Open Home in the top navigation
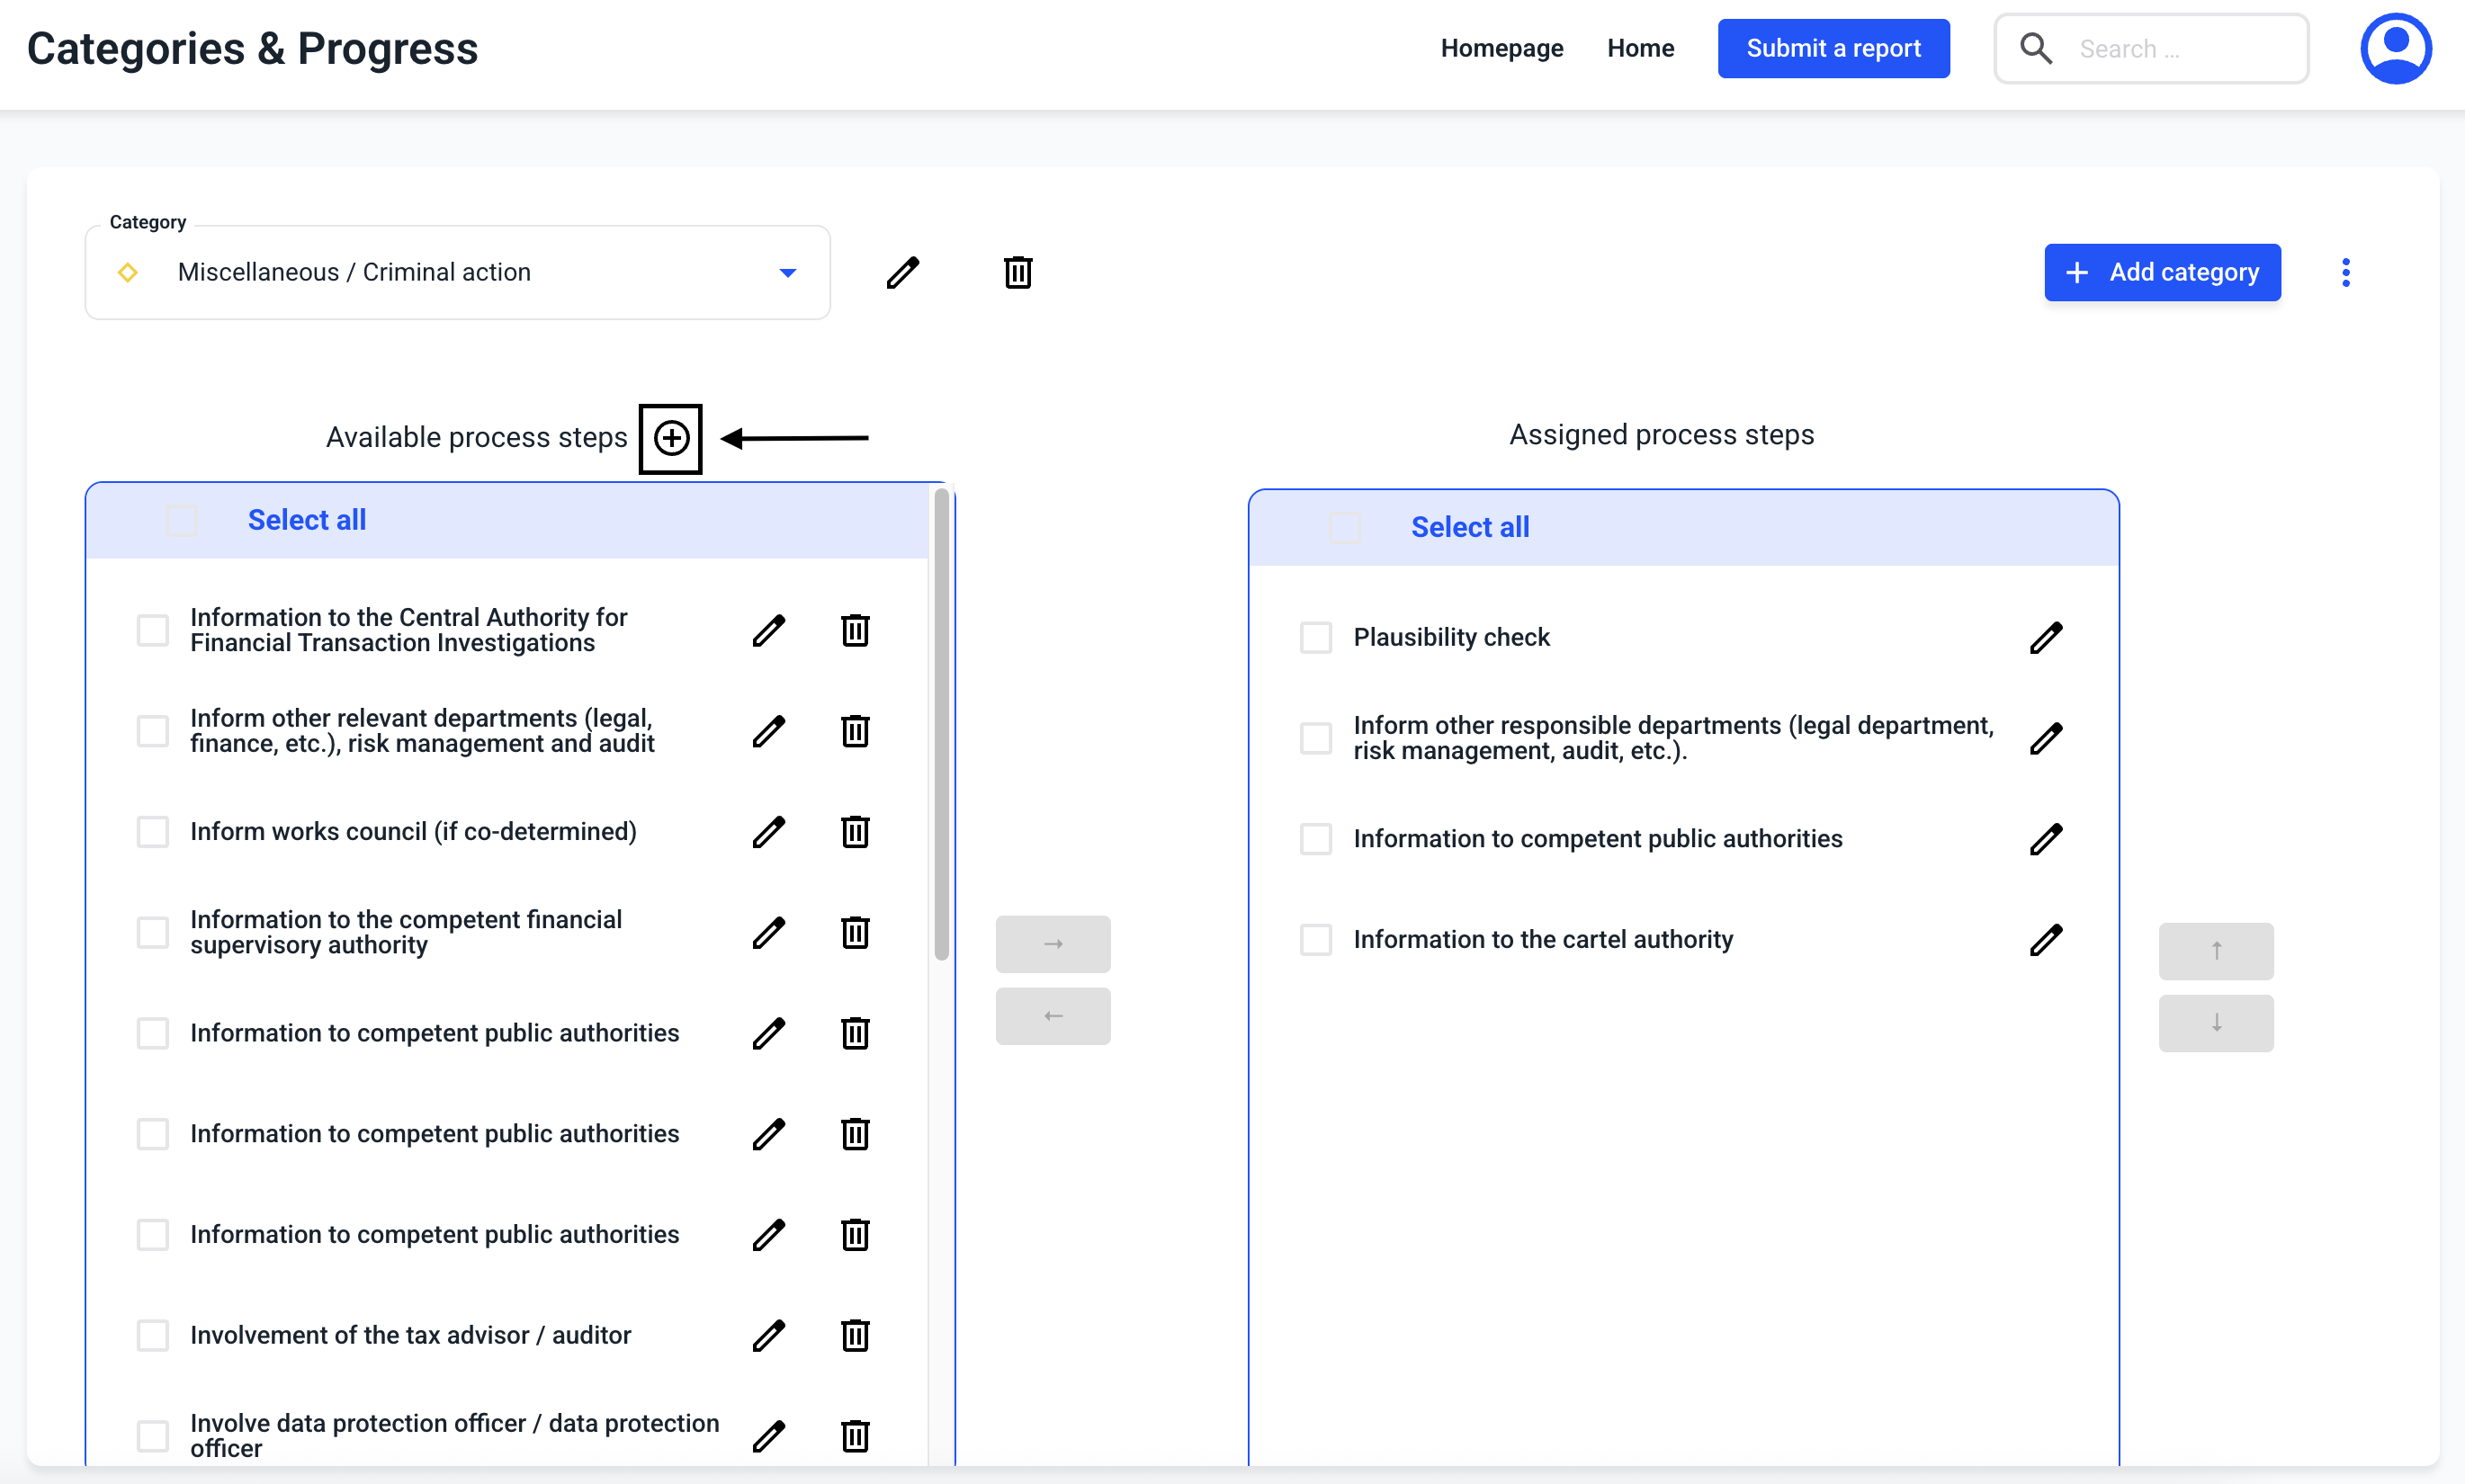Screen dimensions: 2465x1484 coord(1640,48)
